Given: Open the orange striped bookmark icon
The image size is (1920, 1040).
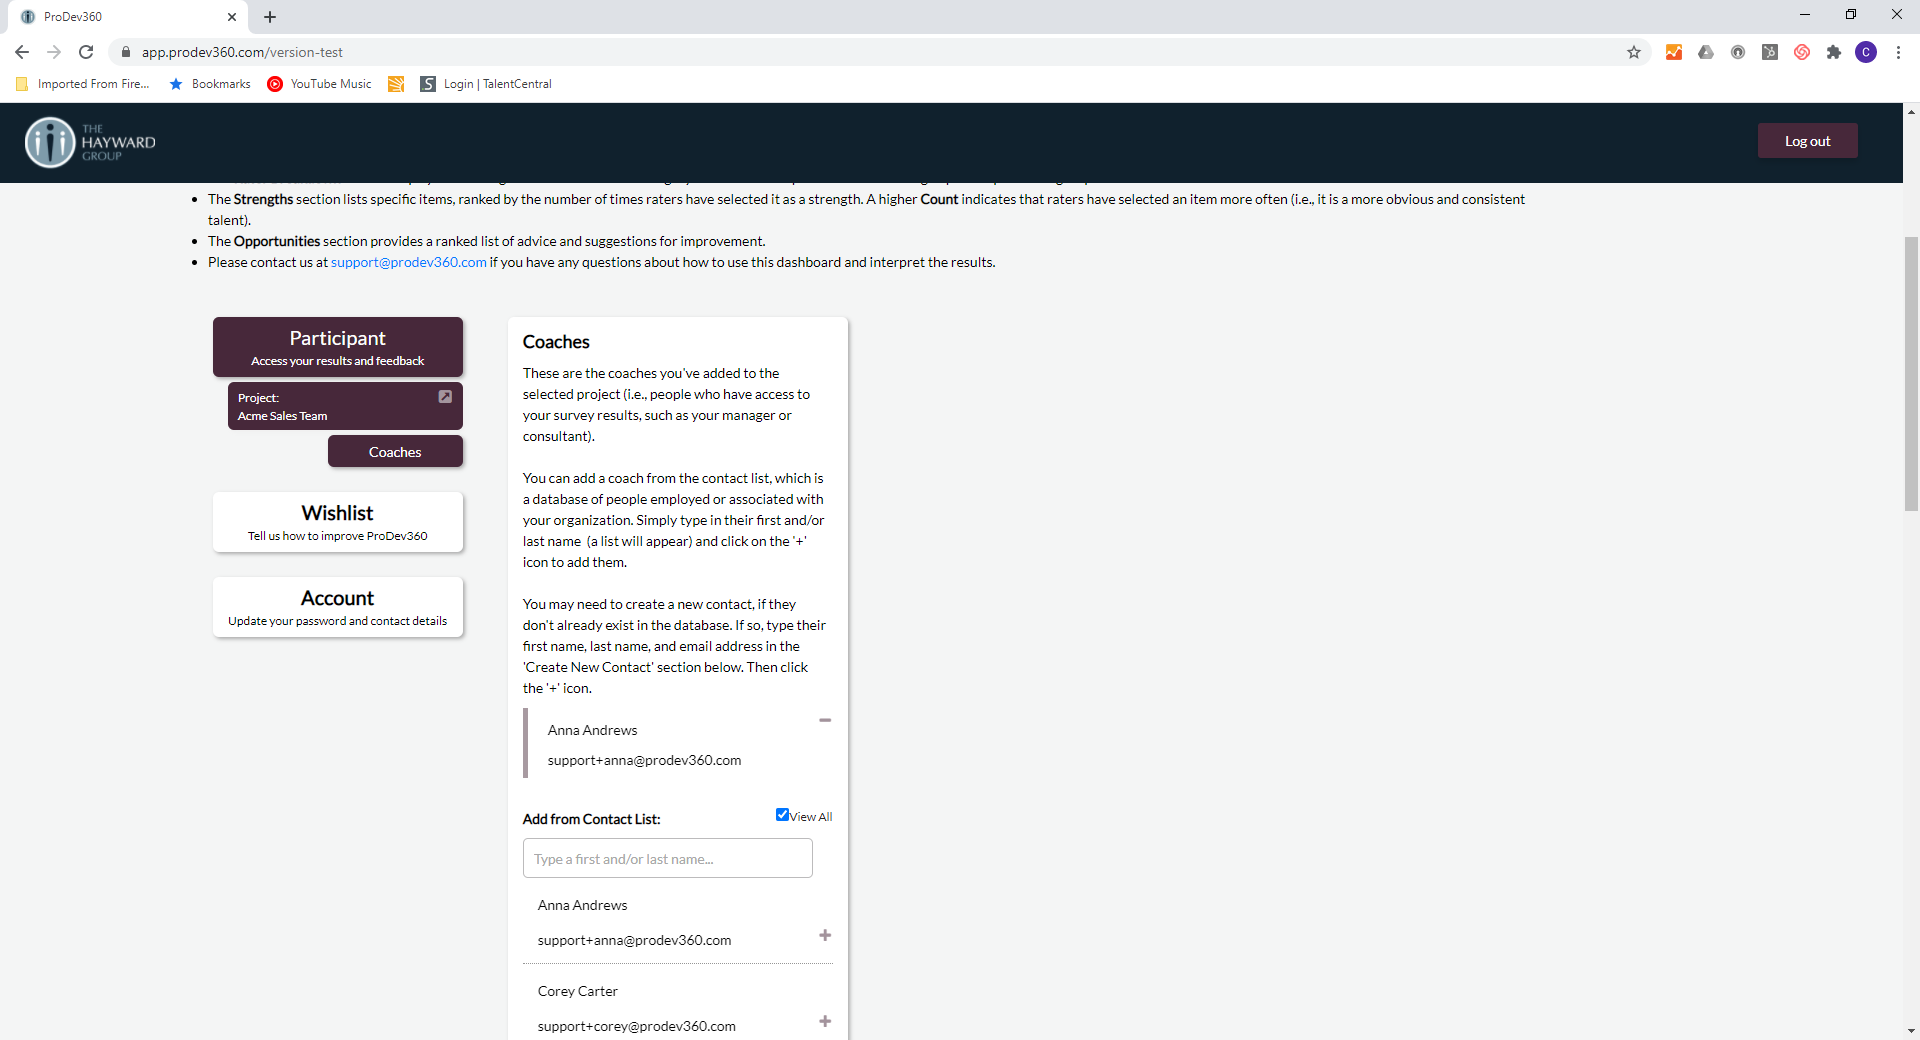Looking at the screenshot, I should coord(396,84).
